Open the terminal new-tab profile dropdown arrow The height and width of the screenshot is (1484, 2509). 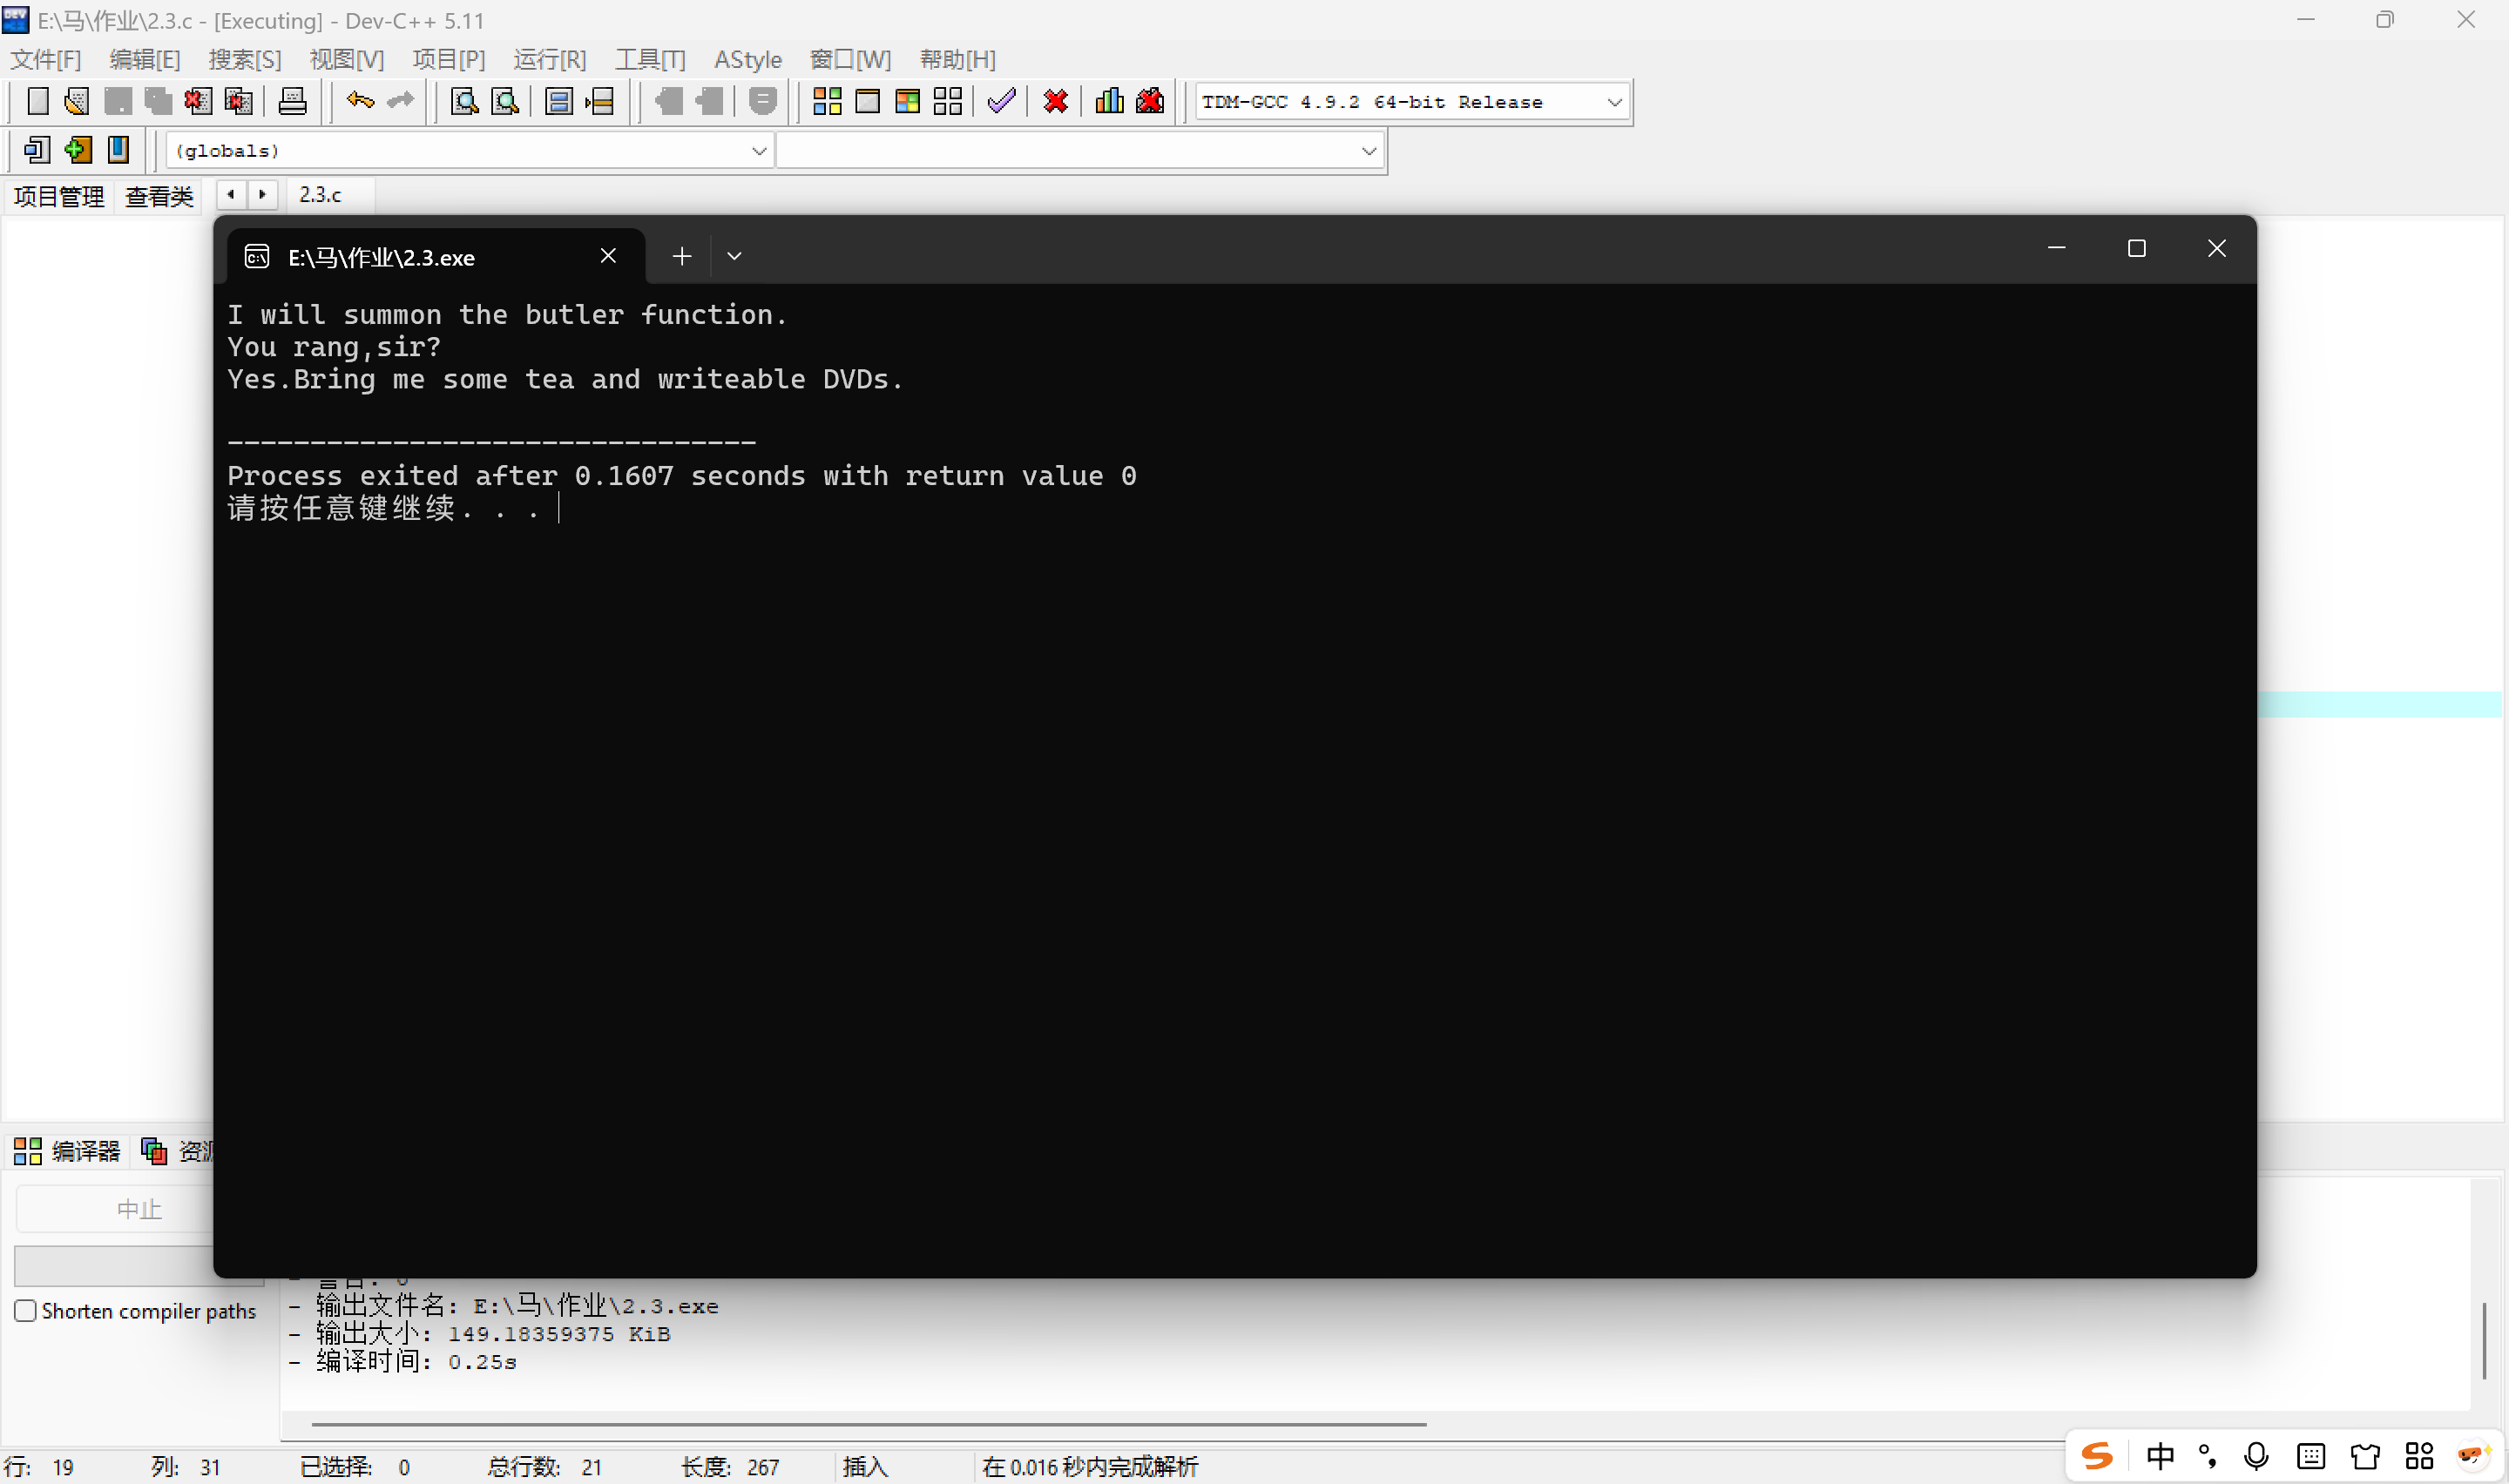(x=734, y=256)
